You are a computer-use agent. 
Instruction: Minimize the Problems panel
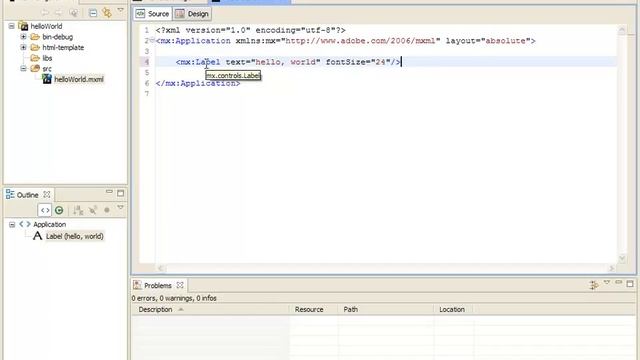coord(618,282)
